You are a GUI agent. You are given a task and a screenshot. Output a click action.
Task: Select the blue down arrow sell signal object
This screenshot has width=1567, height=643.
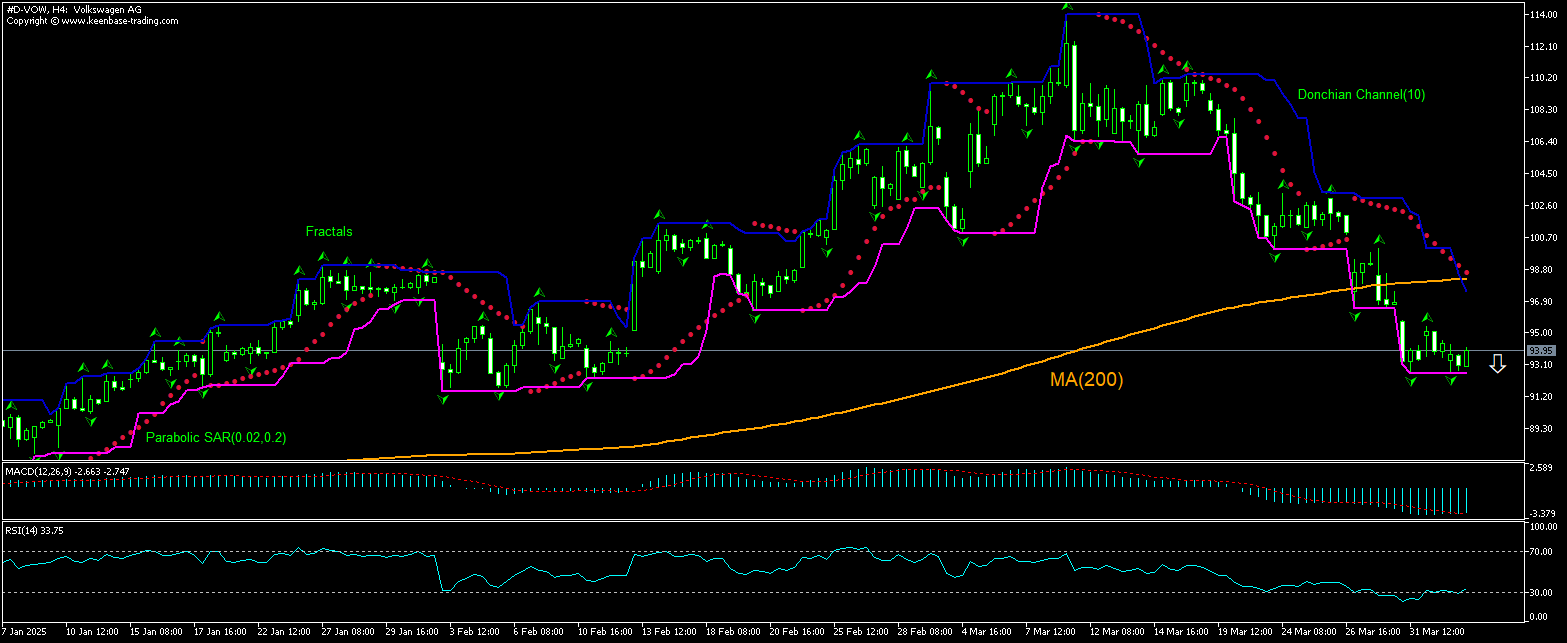pyautogui.click(x=1497, y=363)
